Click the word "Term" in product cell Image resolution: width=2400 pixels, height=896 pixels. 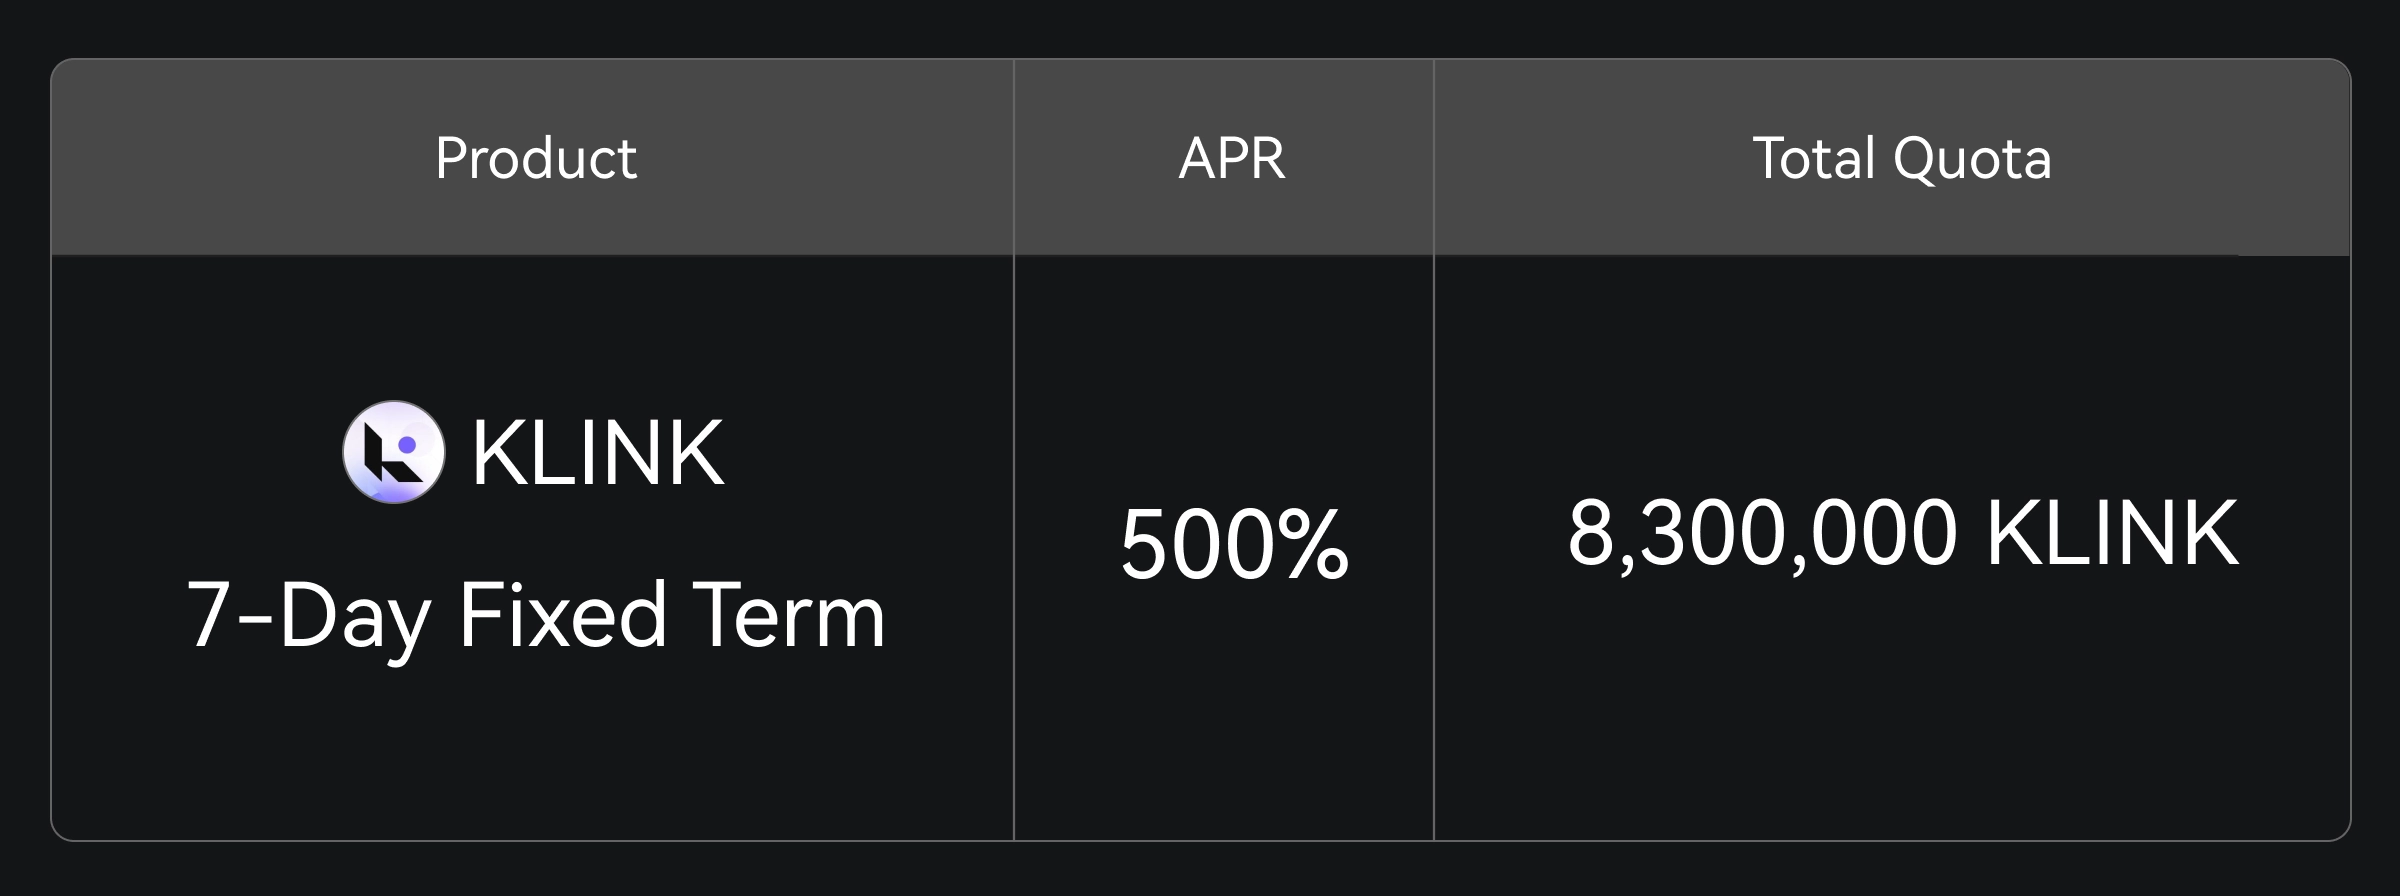pyautogui.click(x=788, y=616)
